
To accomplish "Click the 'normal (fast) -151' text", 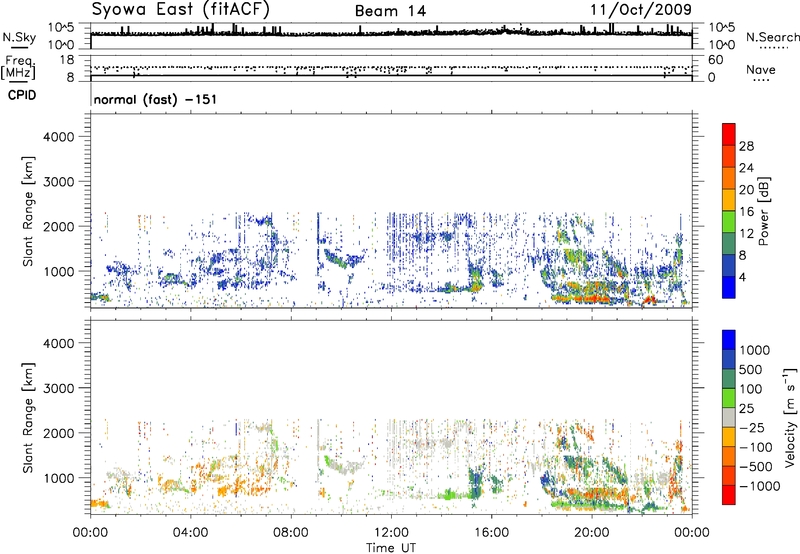I will coord(155,99).
